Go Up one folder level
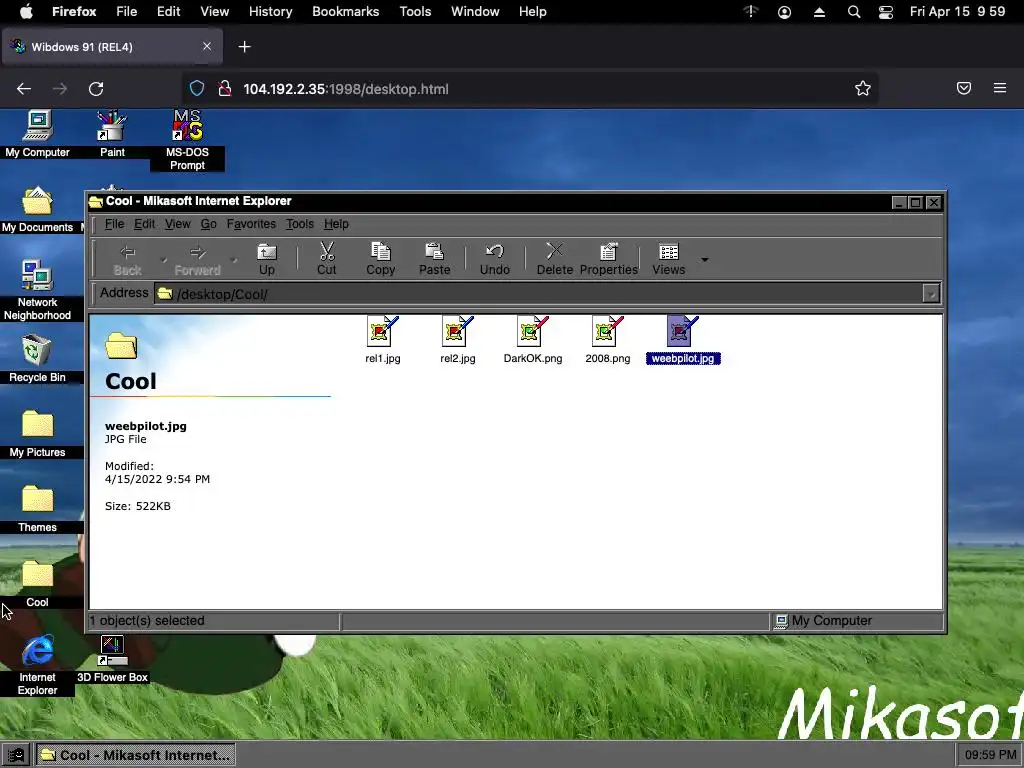Screen dimensions: 1024x768 [266, 259]
